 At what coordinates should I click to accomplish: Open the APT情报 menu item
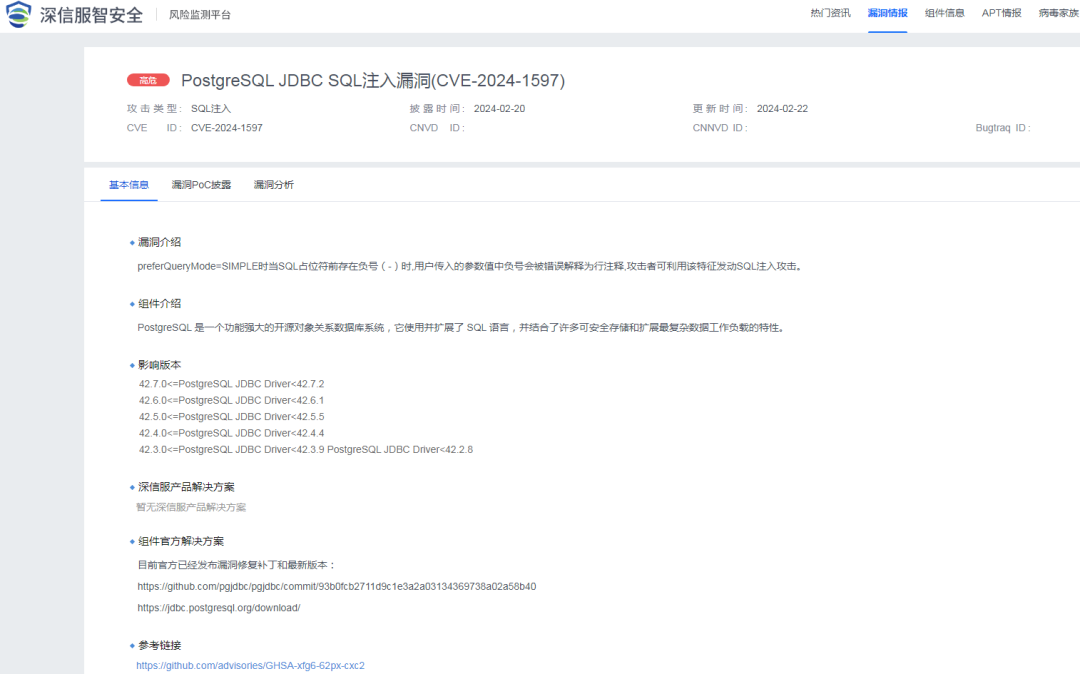1001,13
